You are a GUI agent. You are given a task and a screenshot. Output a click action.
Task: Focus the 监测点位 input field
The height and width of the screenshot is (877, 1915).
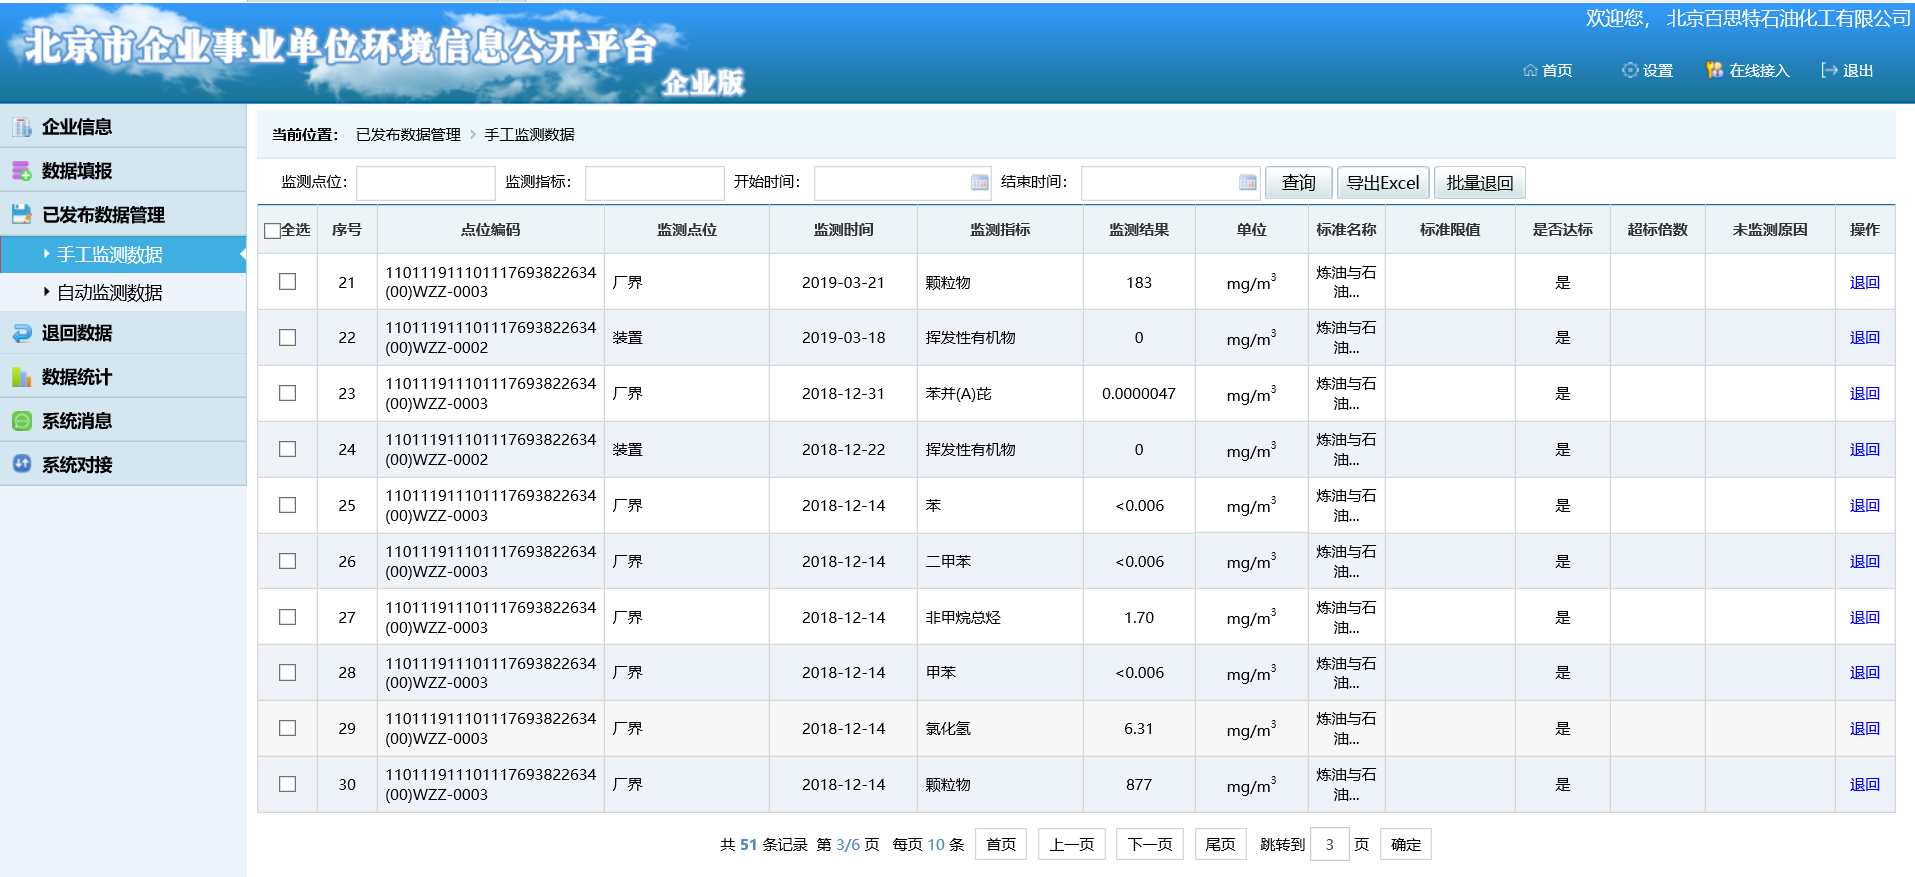(426, 183)
